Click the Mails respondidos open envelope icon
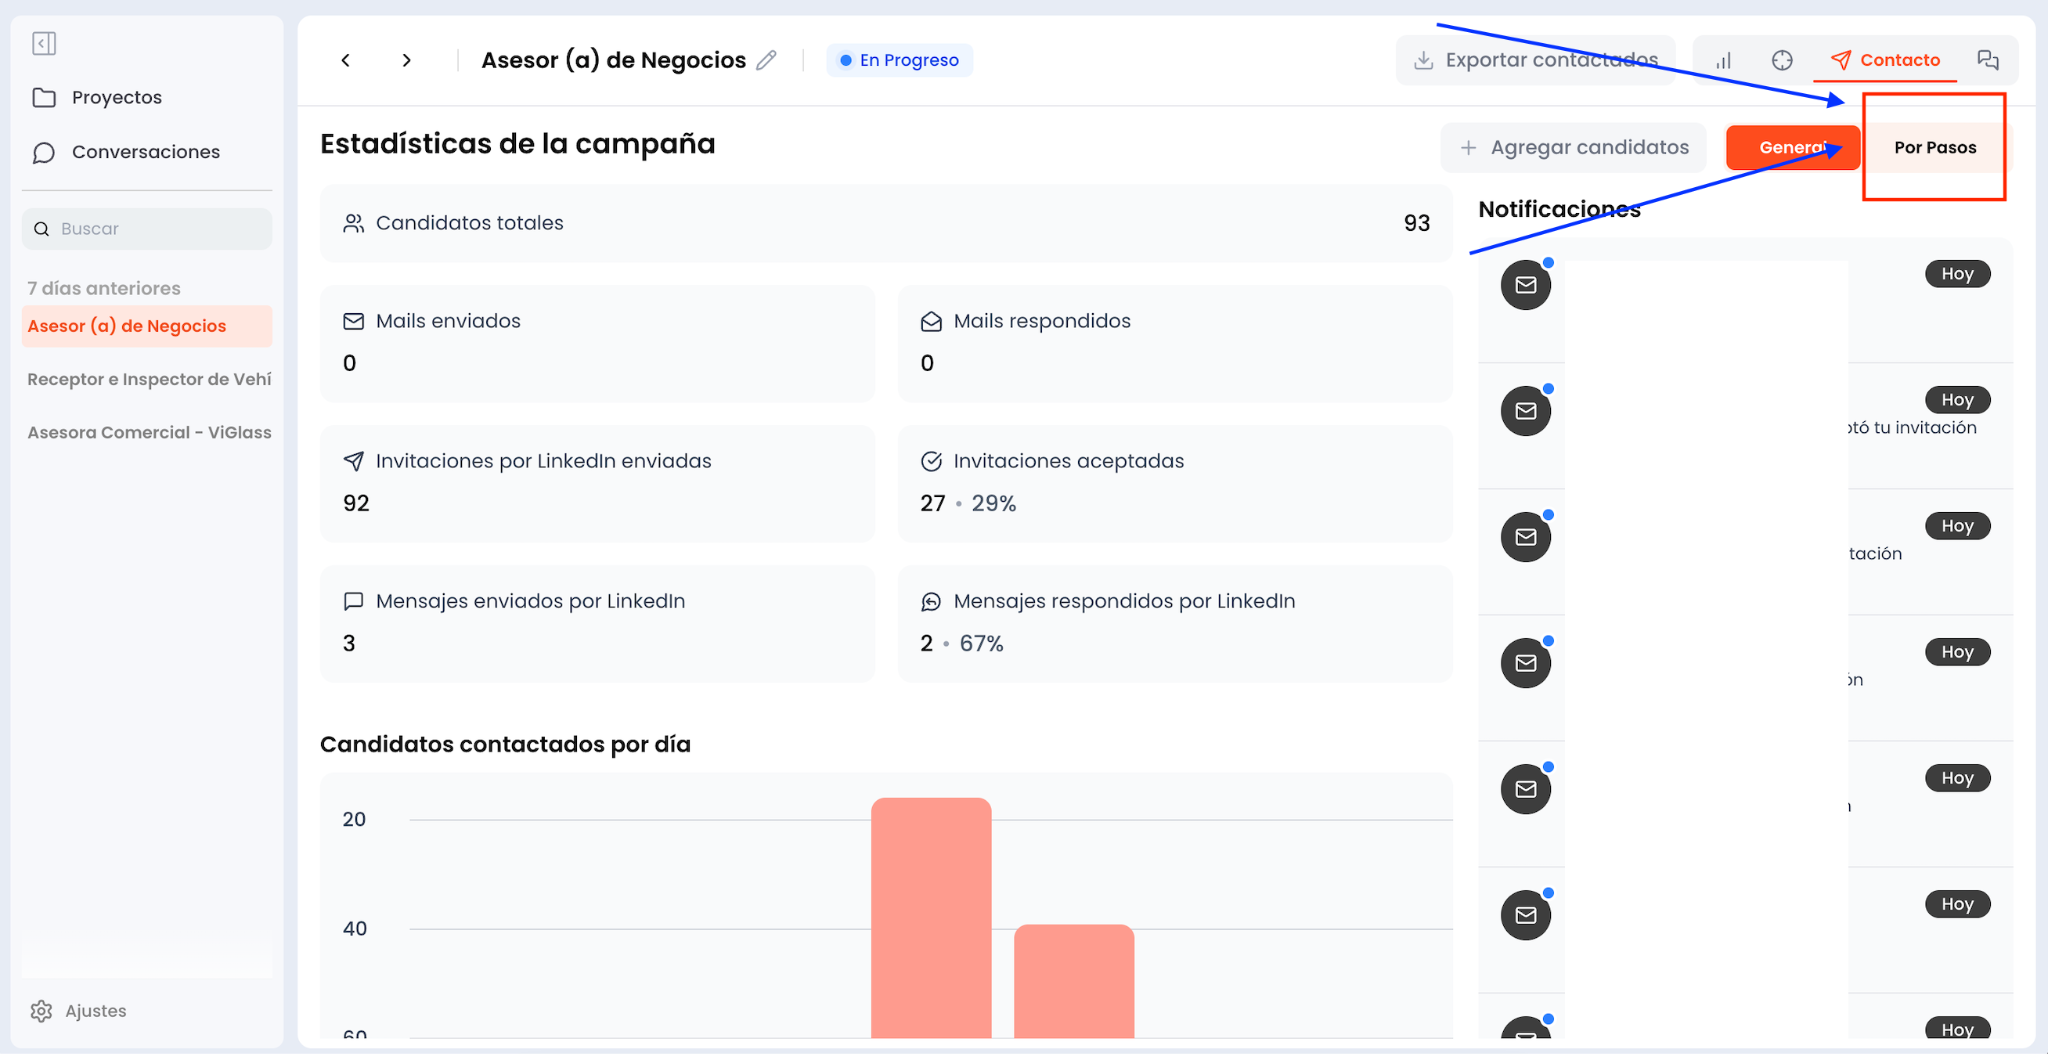 pyautogui.click(x=931, y=321)
